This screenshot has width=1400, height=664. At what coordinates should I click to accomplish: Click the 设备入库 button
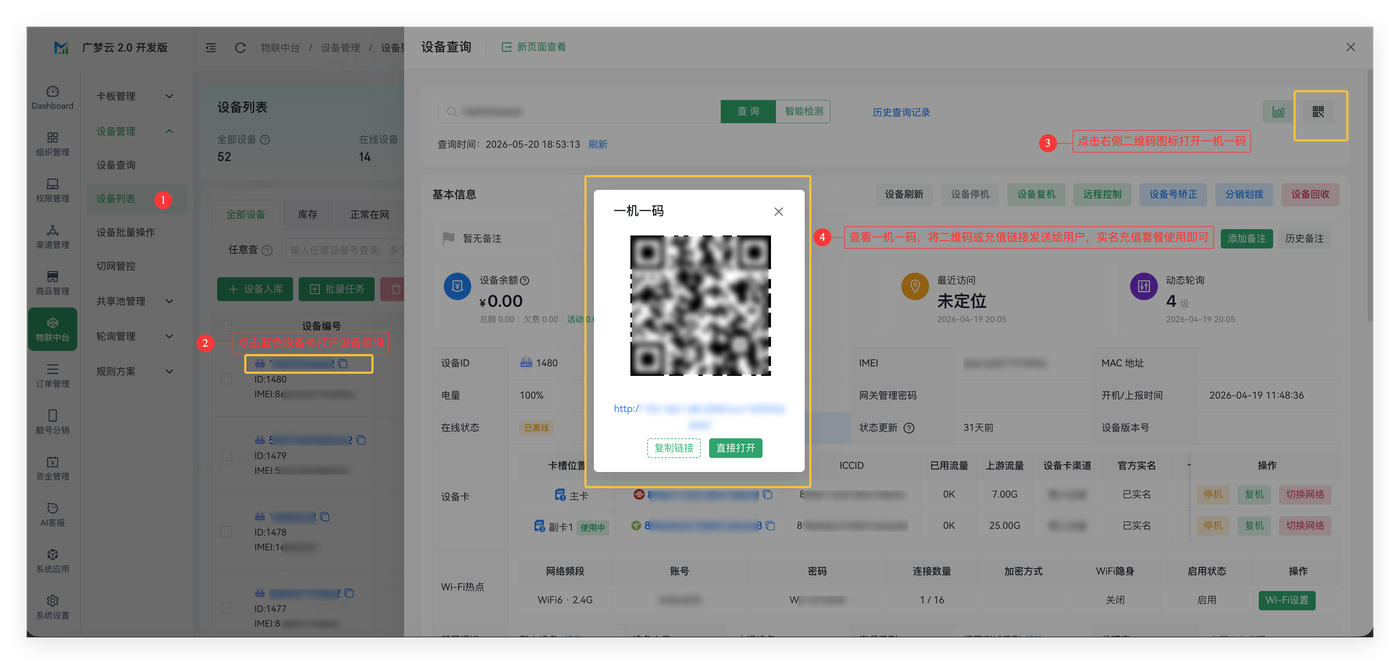(254, 289)
